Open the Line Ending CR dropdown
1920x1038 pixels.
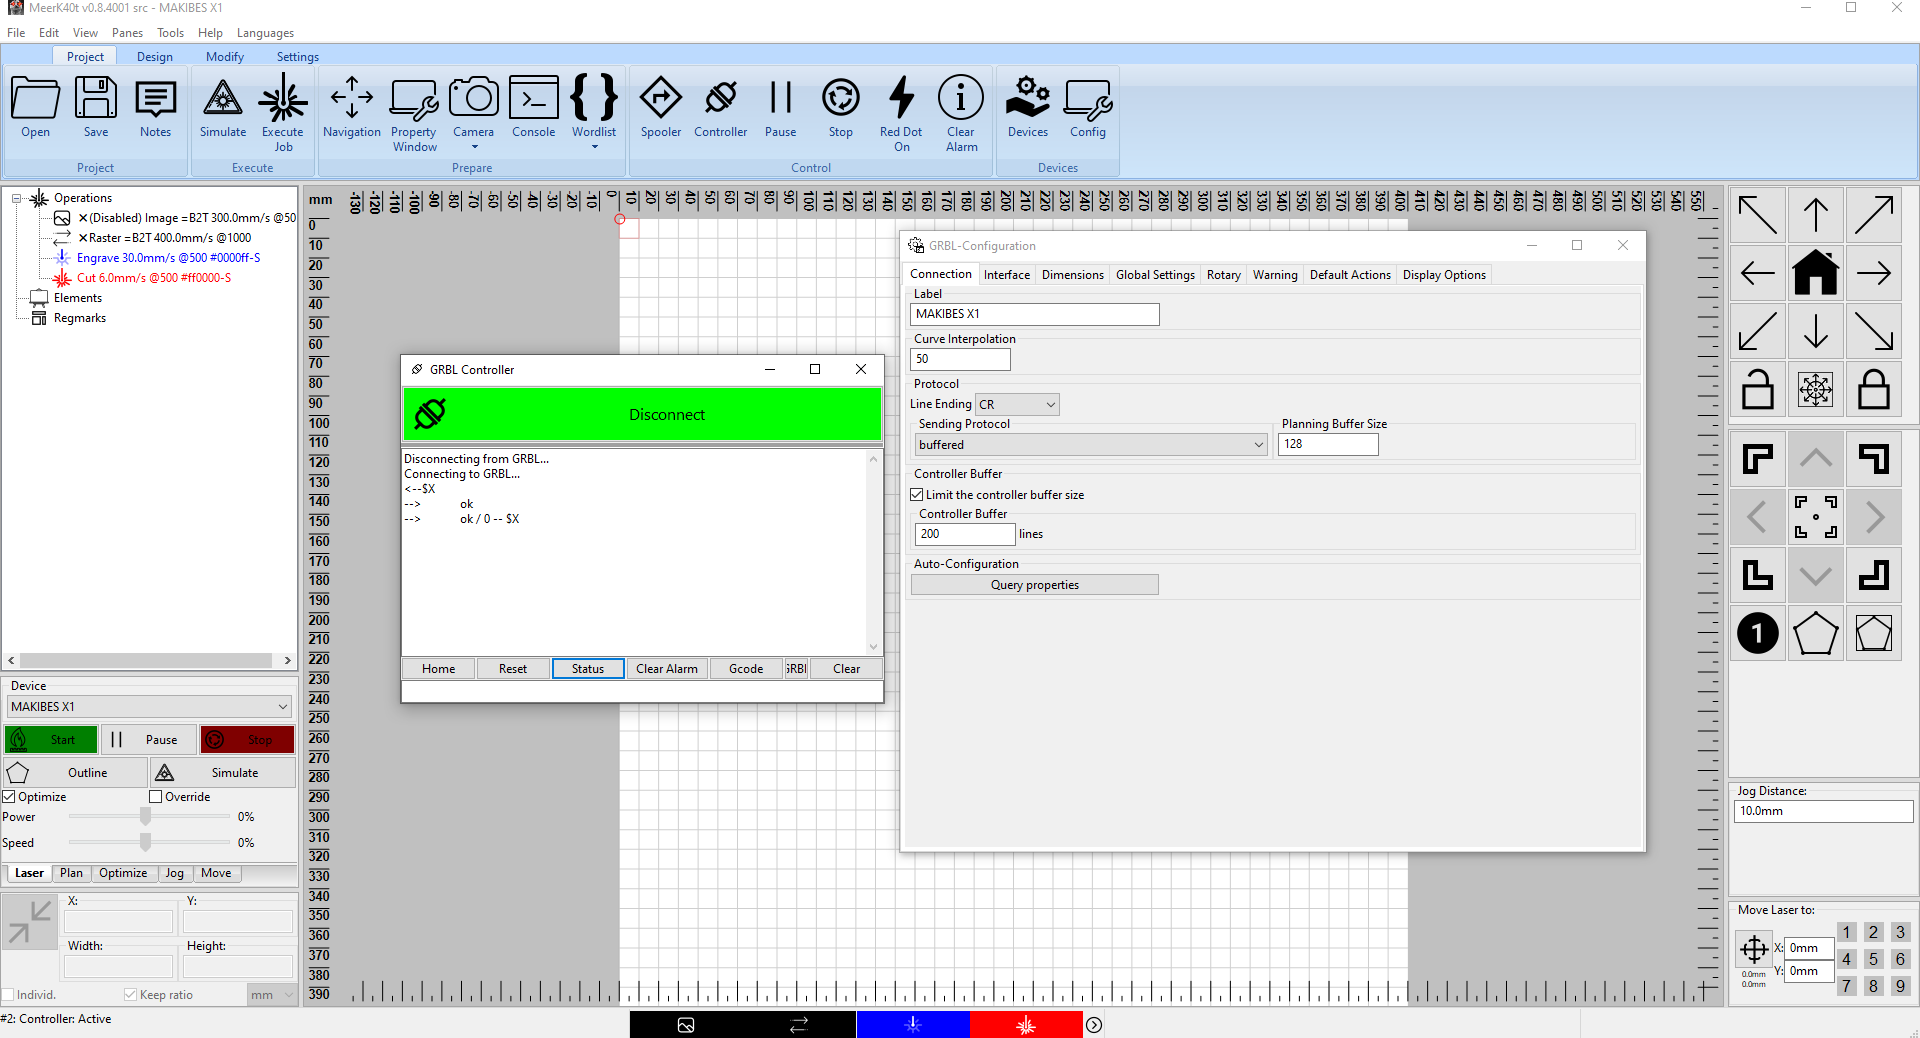click(1017, 405)
